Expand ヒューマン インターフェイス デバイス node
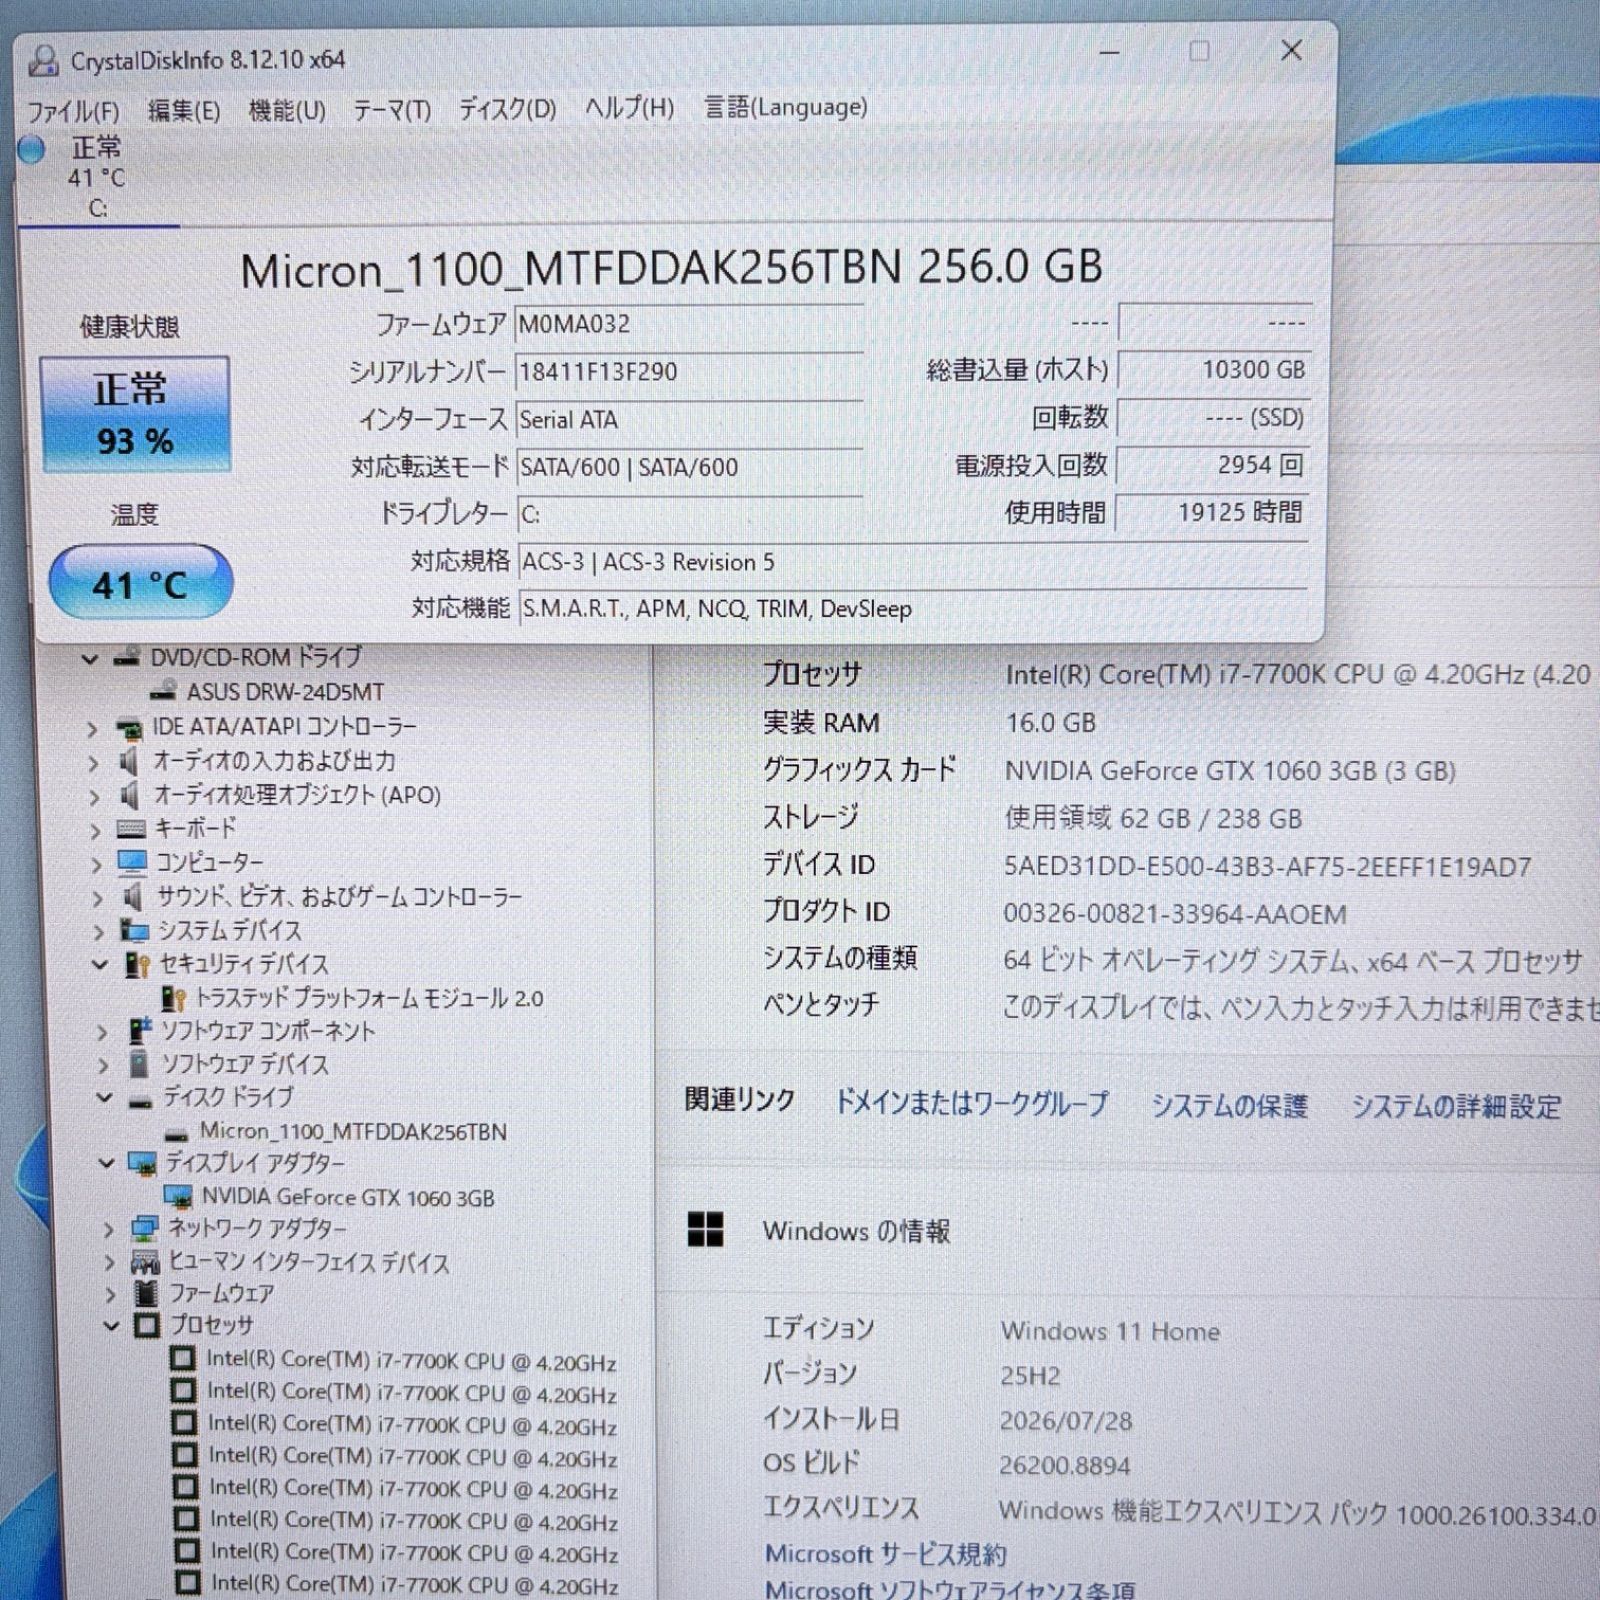1600x1600 pixels. 109,1263
